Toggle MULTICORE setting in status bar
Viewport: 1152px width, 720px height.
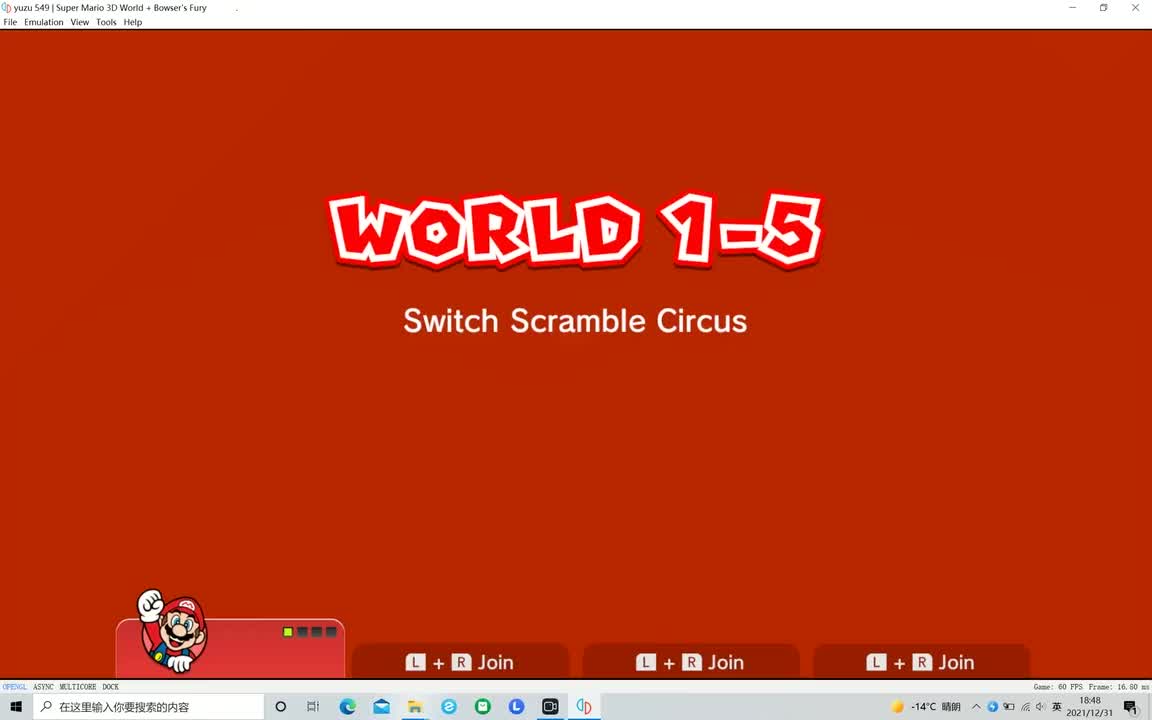pos(77,687)
